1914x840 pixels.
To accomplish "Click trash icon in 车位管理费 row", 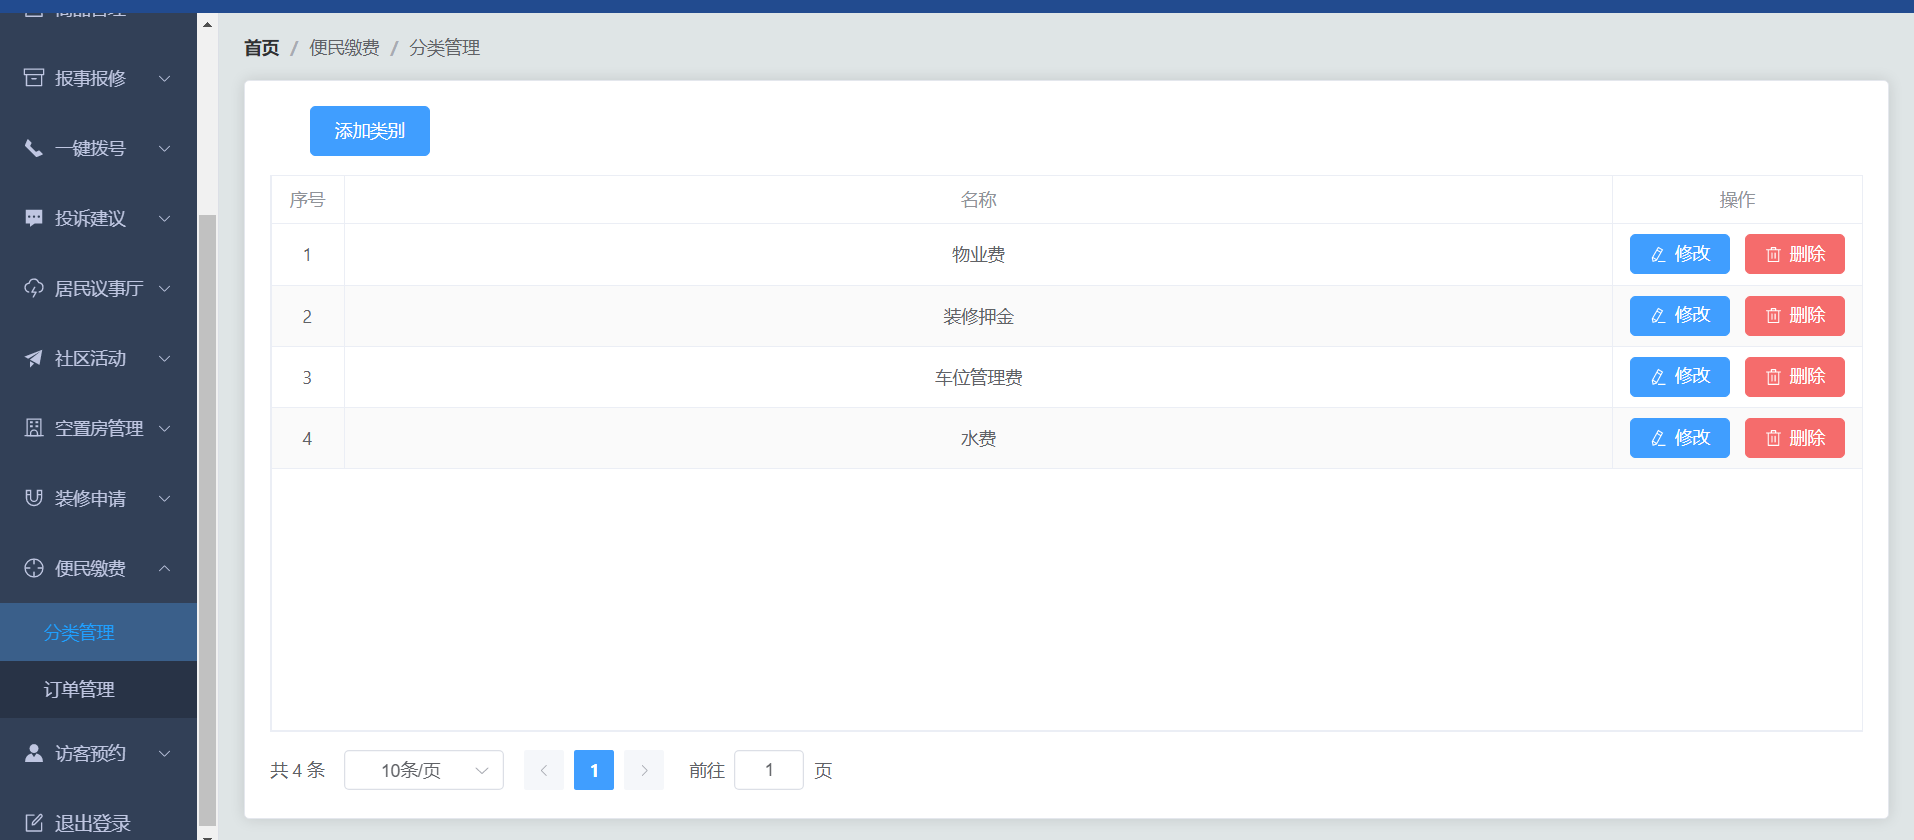I will [x=1773, y=377].
